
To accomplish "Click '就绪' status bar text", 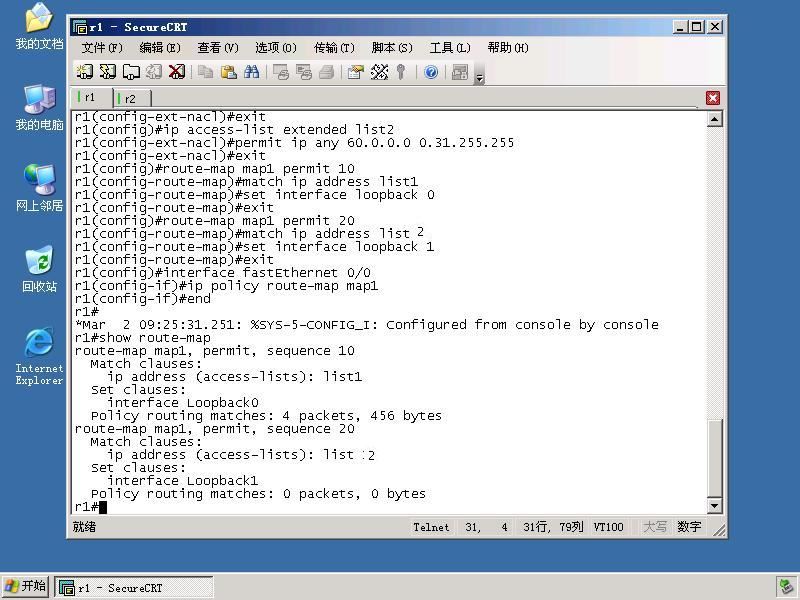I will tap(84, 527).
